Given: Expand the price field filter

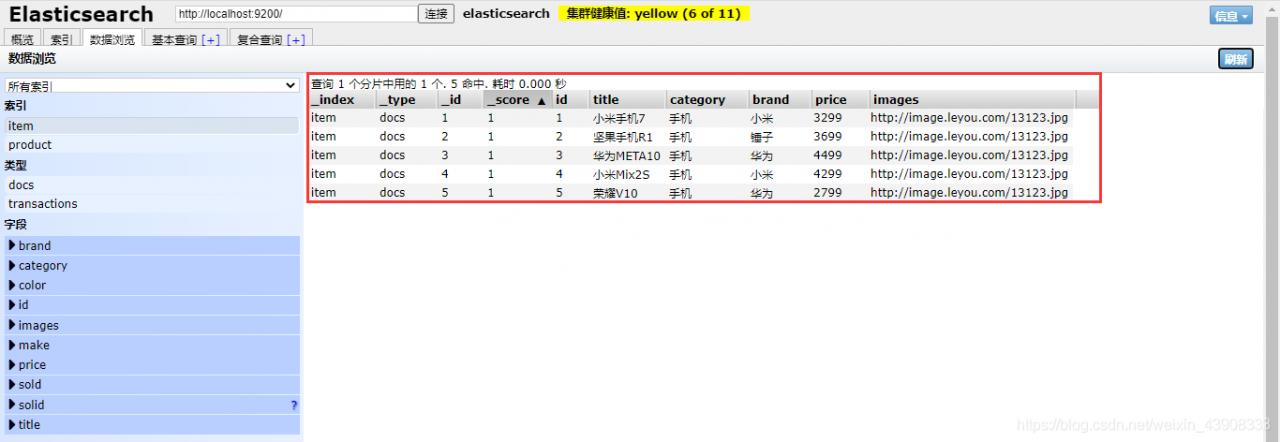Looking at the screenshot, I should click(31, 365).
